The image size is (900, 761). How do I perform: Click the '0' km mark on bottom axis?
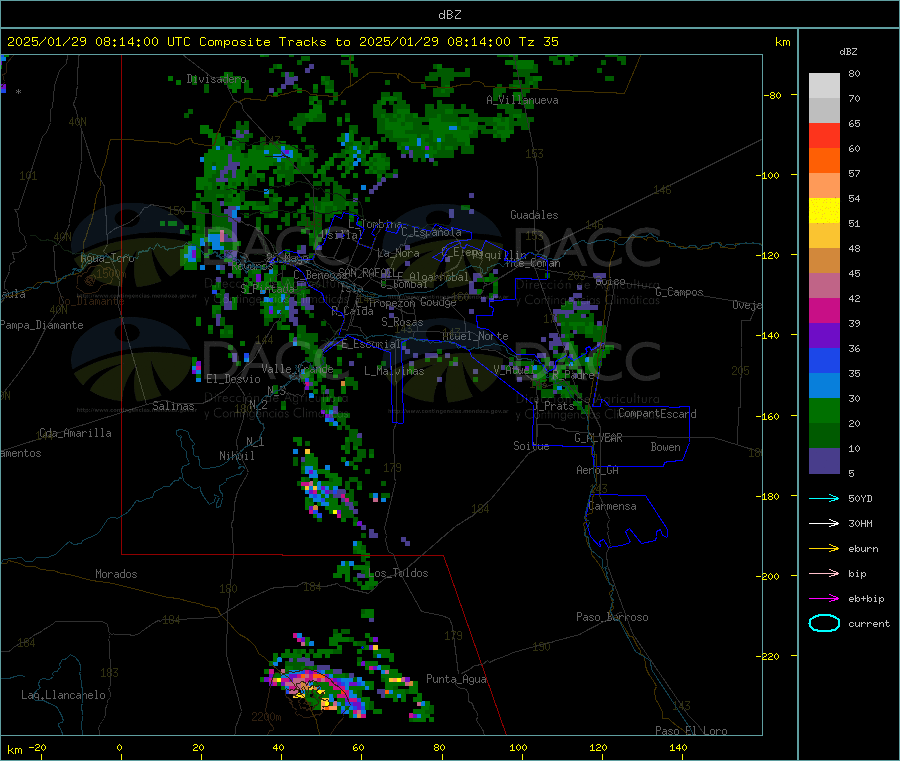[119, 747]
